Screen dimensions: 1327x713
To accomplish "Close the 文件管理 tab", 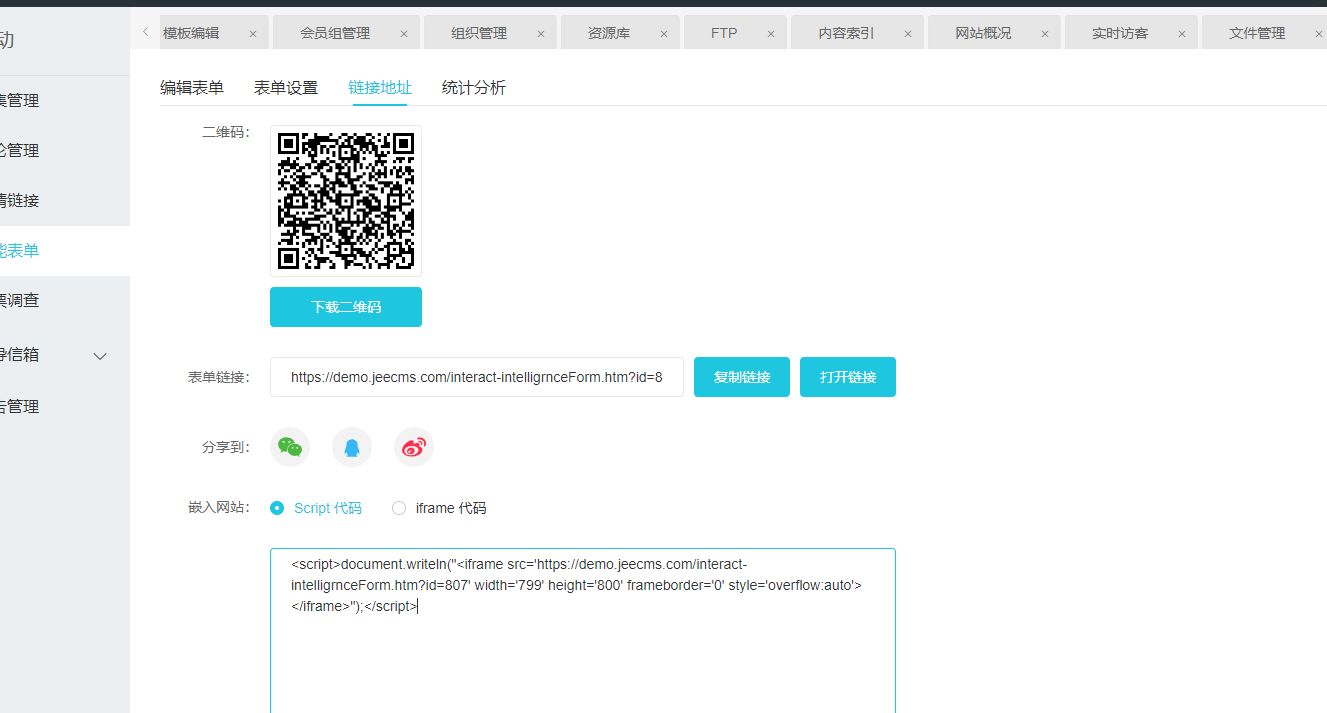I will coord(1319,33).
